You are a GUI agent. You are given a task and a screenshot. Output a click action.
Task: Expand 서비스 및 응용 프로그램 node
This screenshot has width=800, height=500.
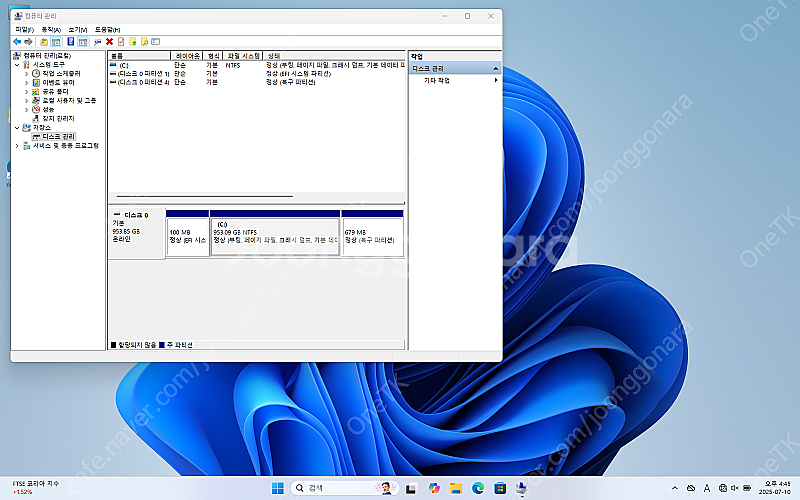pyautogui.click(x=17, y=146)
